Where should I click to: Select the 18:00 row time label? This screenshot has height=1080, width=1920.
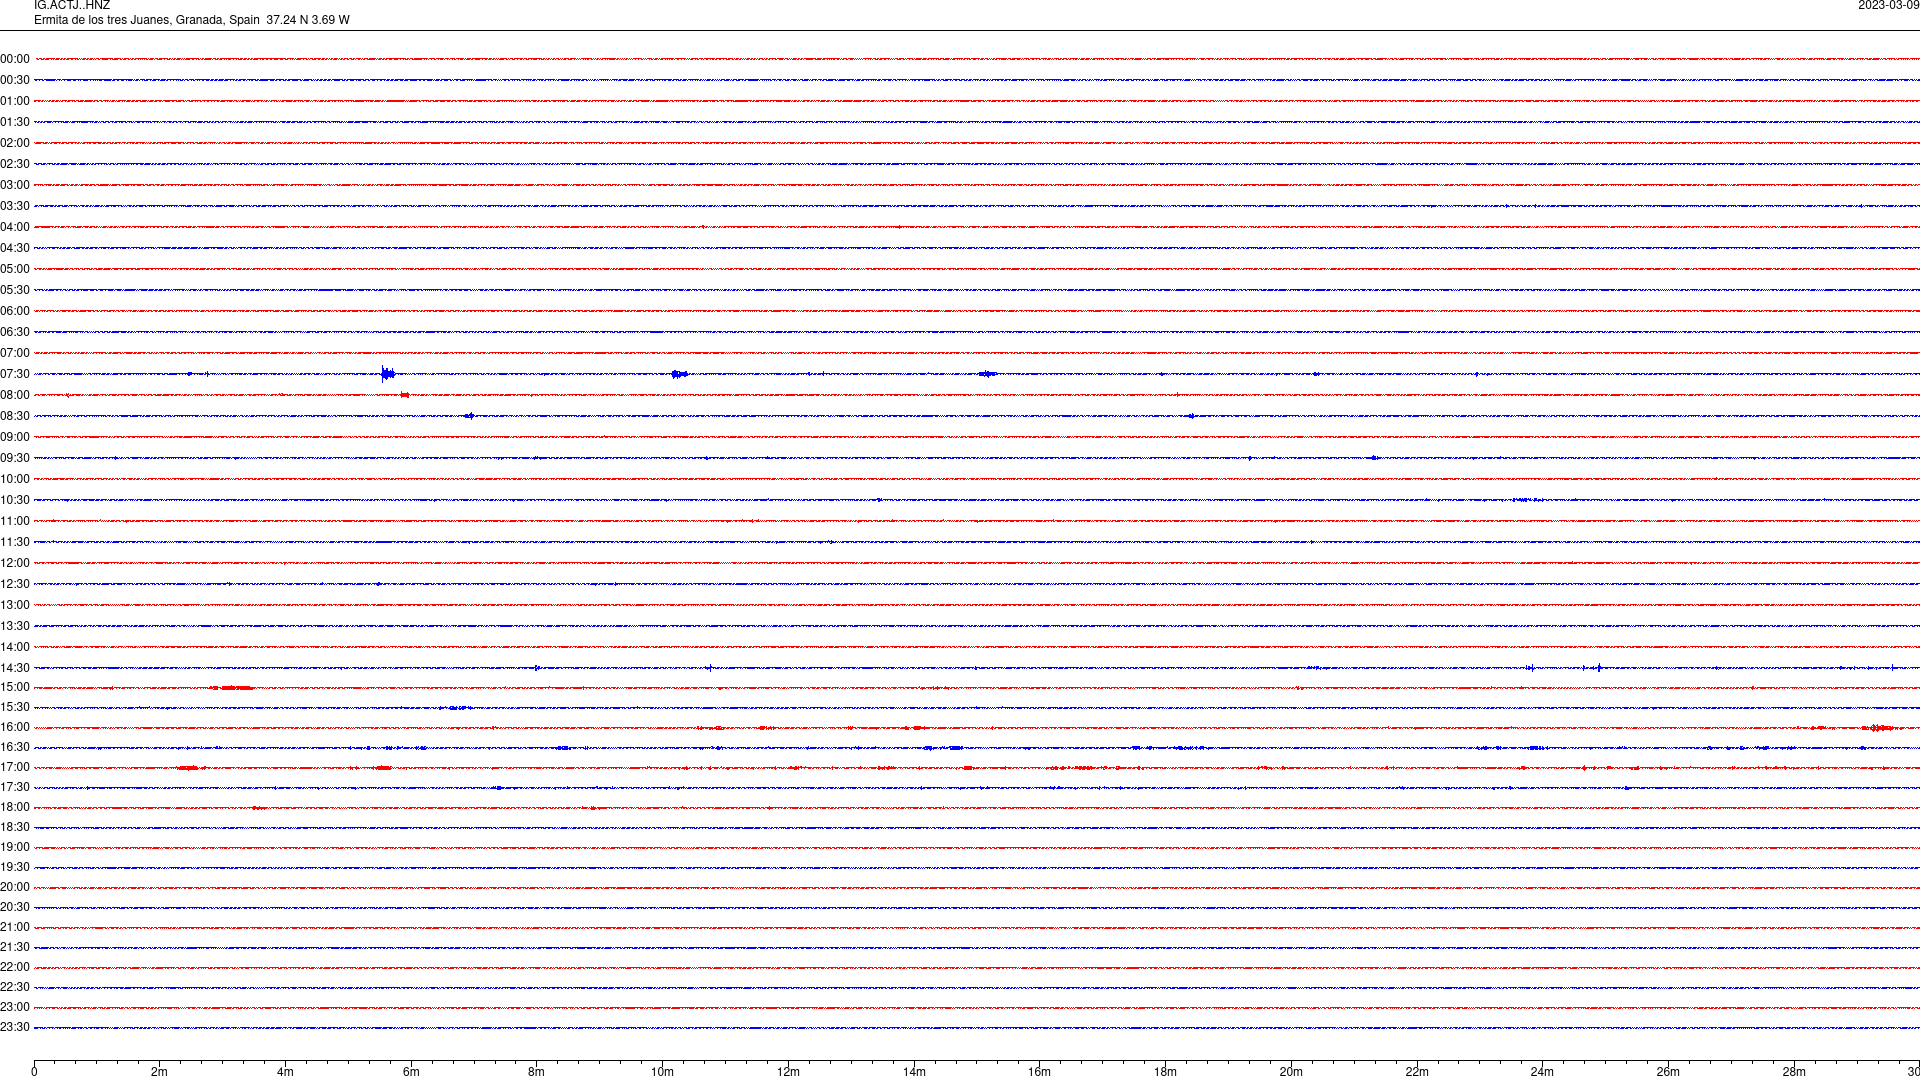(x=15, y=807)
